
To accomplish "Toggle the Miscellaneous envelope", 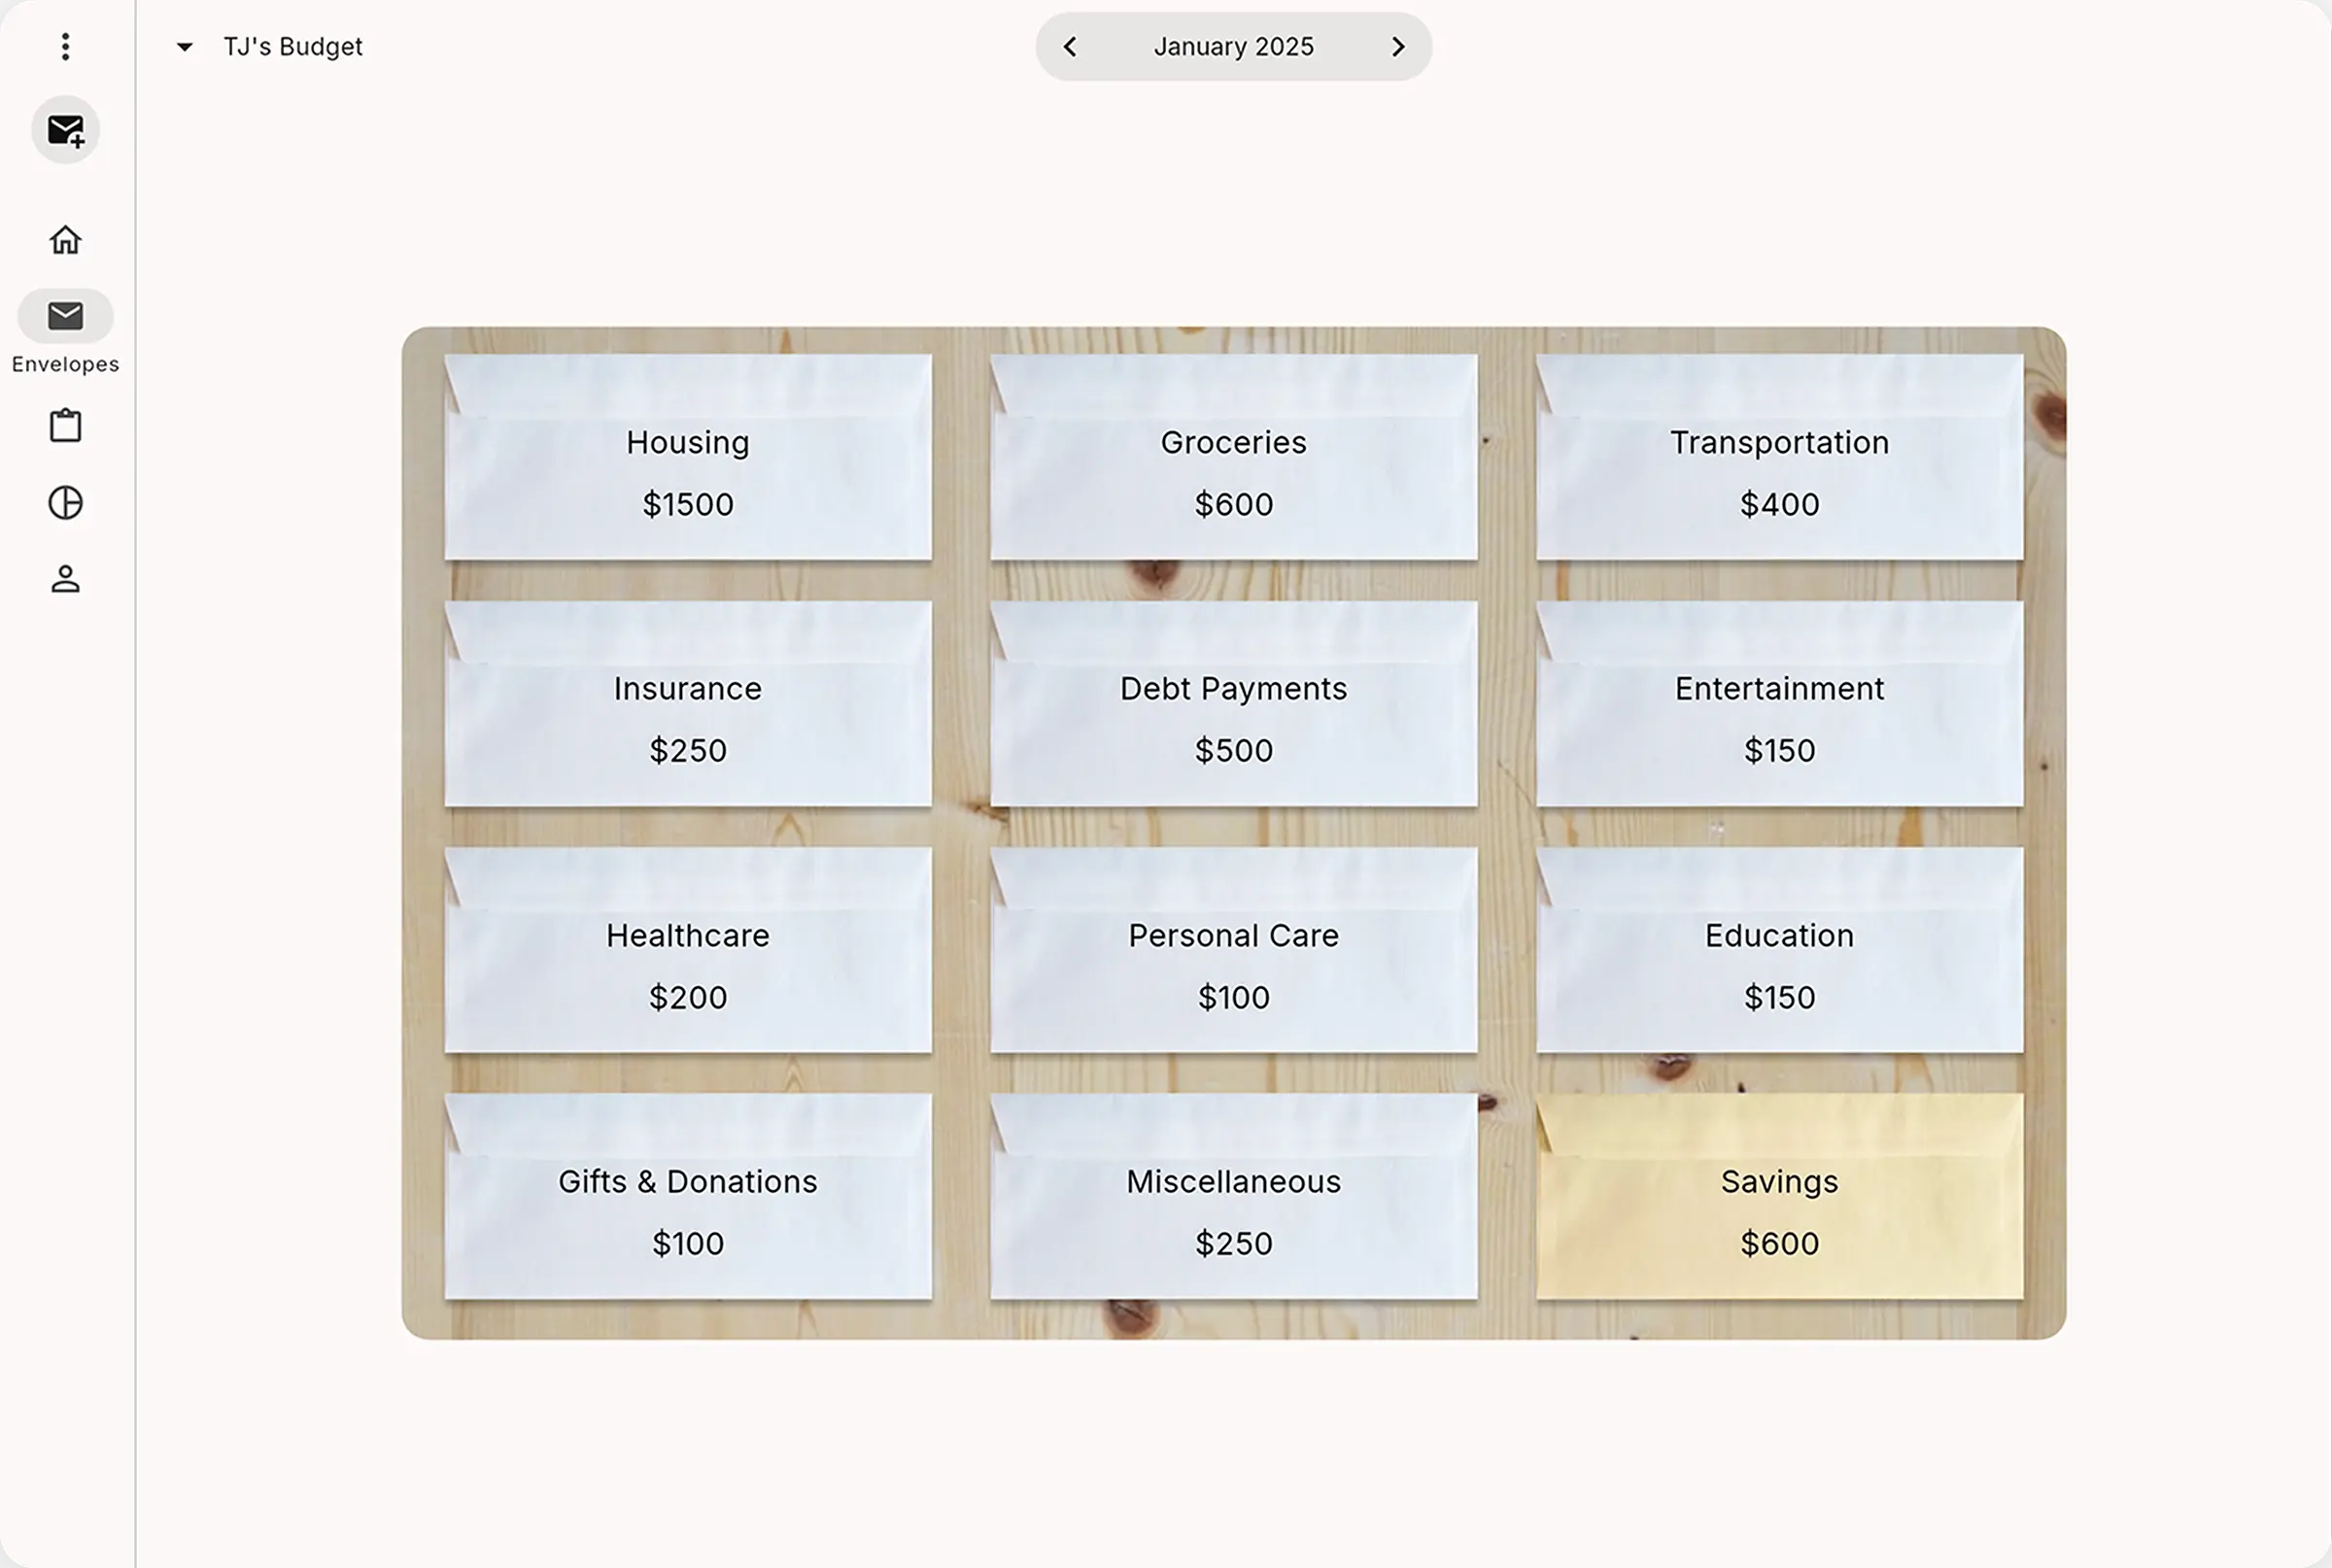I will (x=1233, y=1208).
